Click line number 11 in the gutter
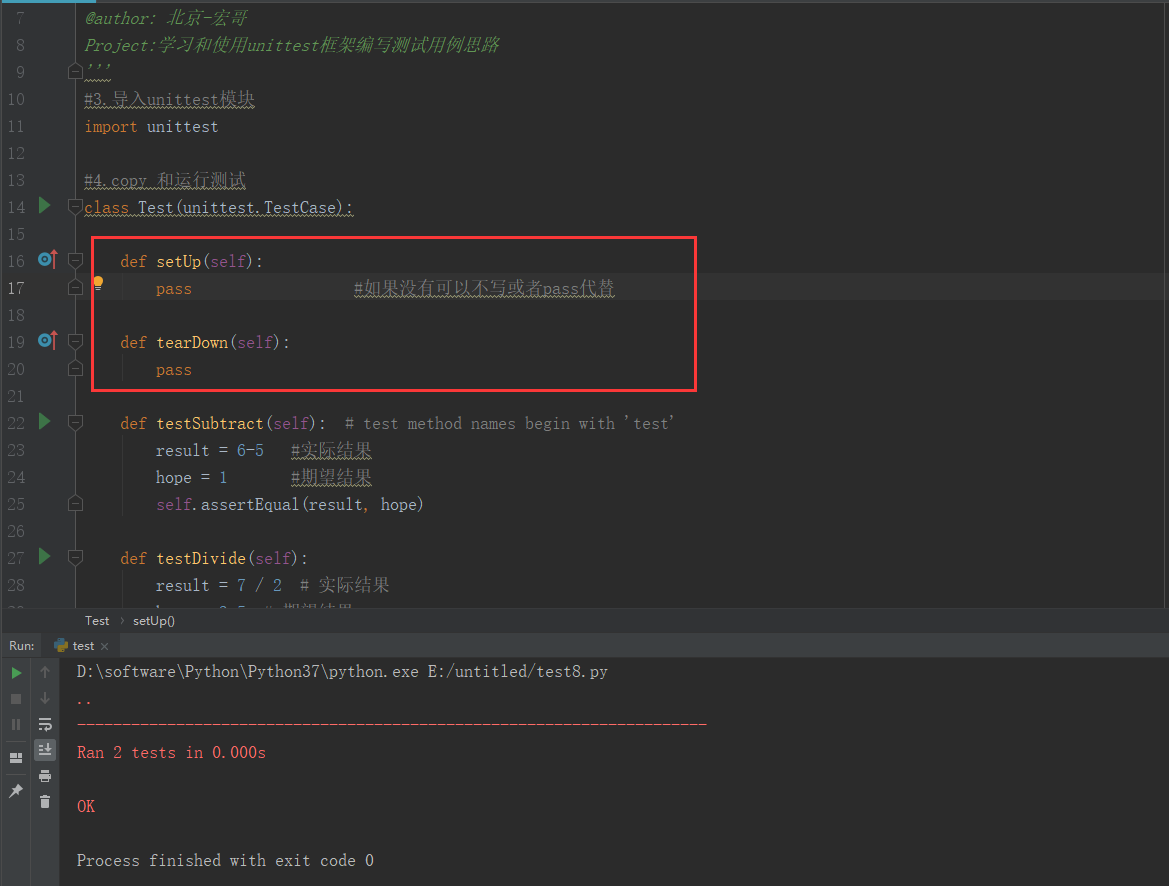 coord(16,126)
